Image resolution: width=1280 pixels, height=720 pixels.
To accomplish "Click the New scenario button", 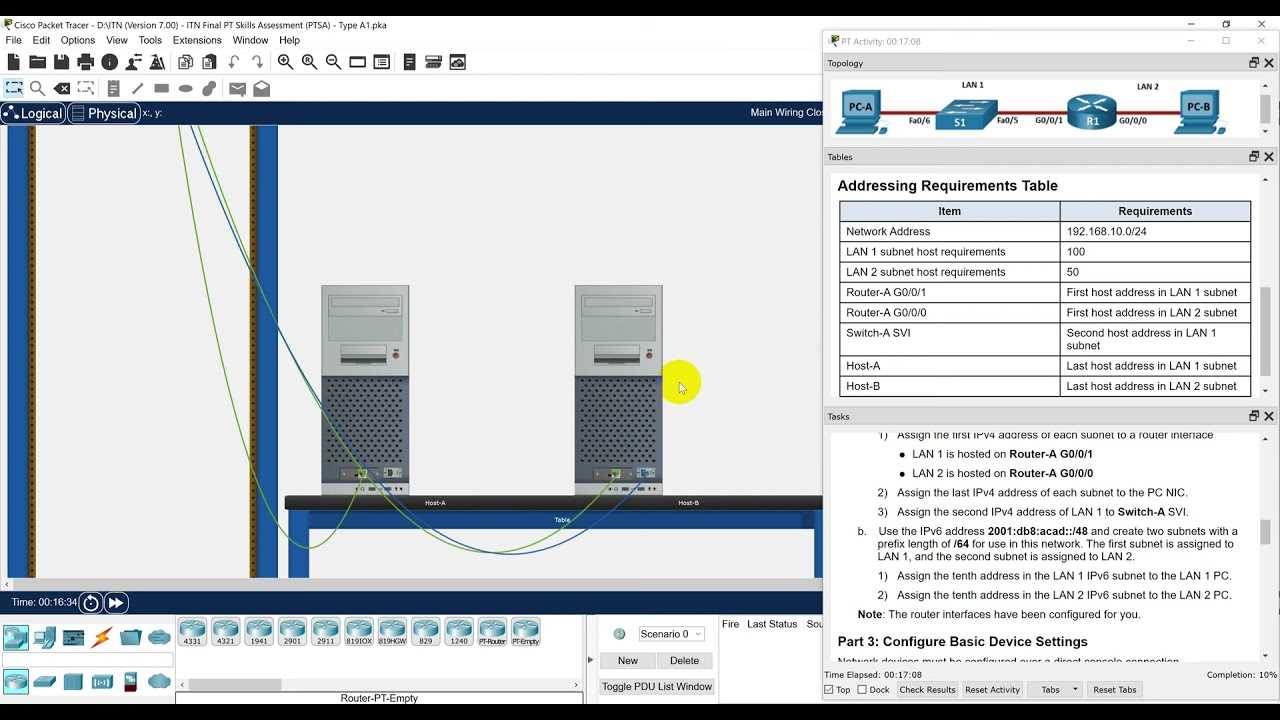I will click(x=628, y=661).
